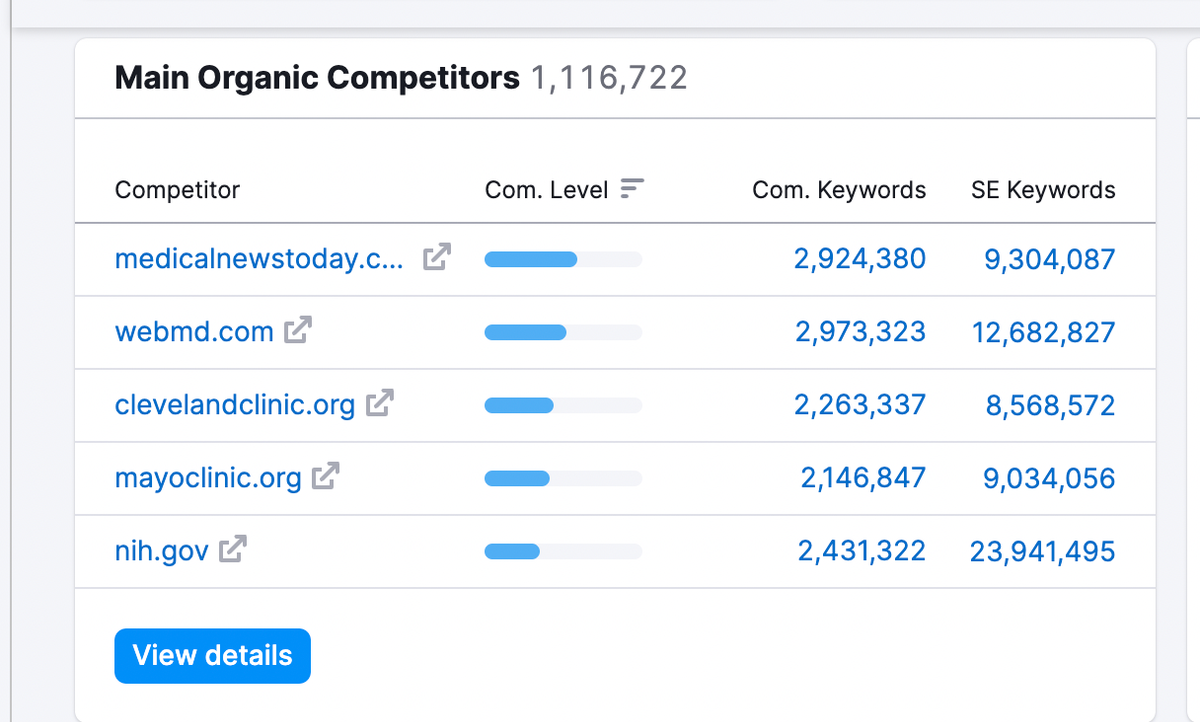1200x722 pixels.
Task: Click nih.gov competition level bar
Action: click(563, 552)
